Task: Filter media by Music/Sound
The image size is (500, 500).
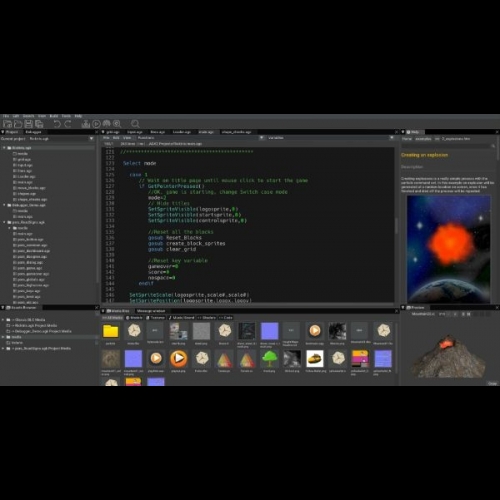Action: point(181,318)
